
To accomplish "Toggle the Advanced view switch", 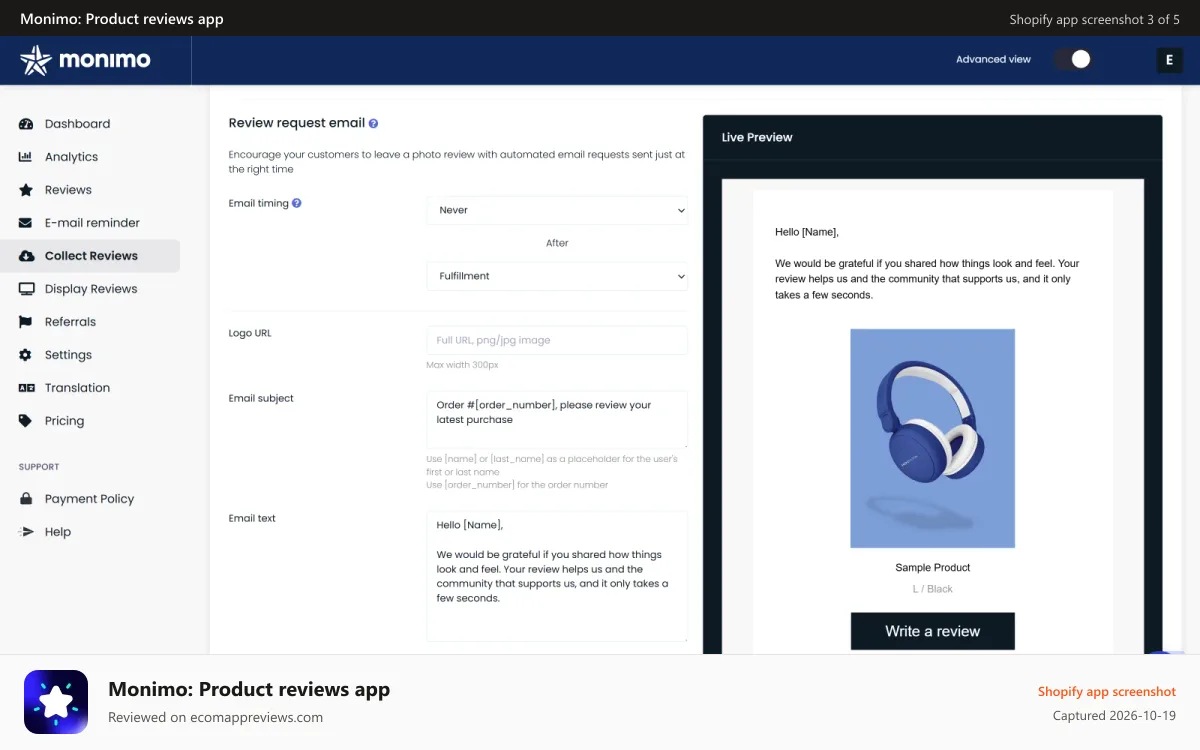I will click(1071, 60).
